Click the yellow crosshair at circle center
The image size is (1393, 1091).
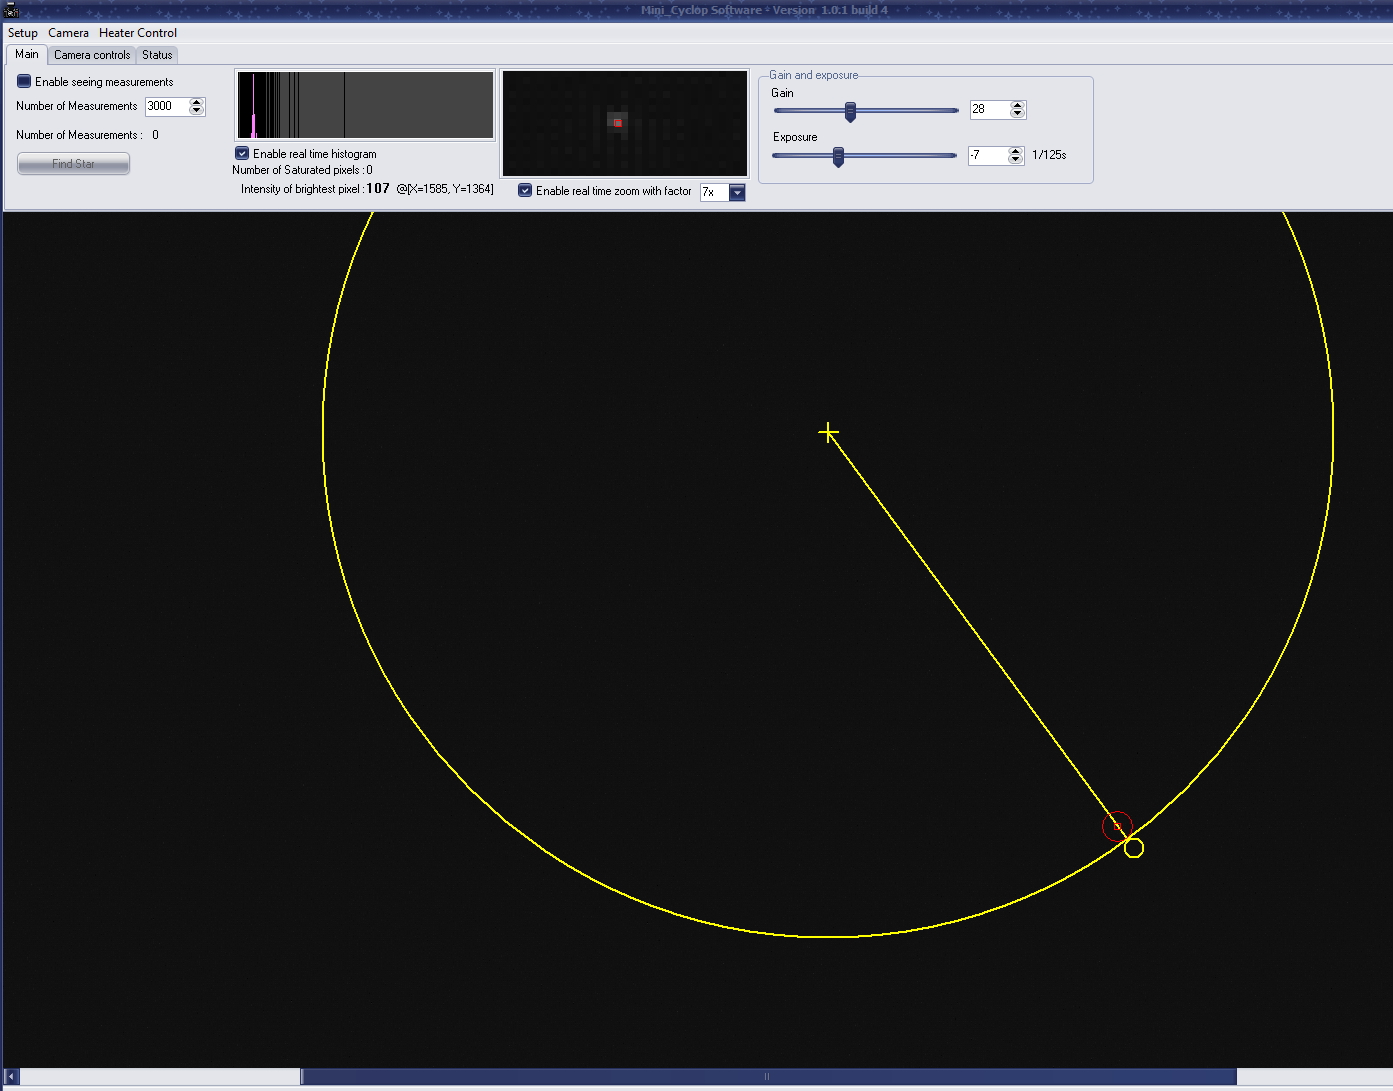(828, 432)
